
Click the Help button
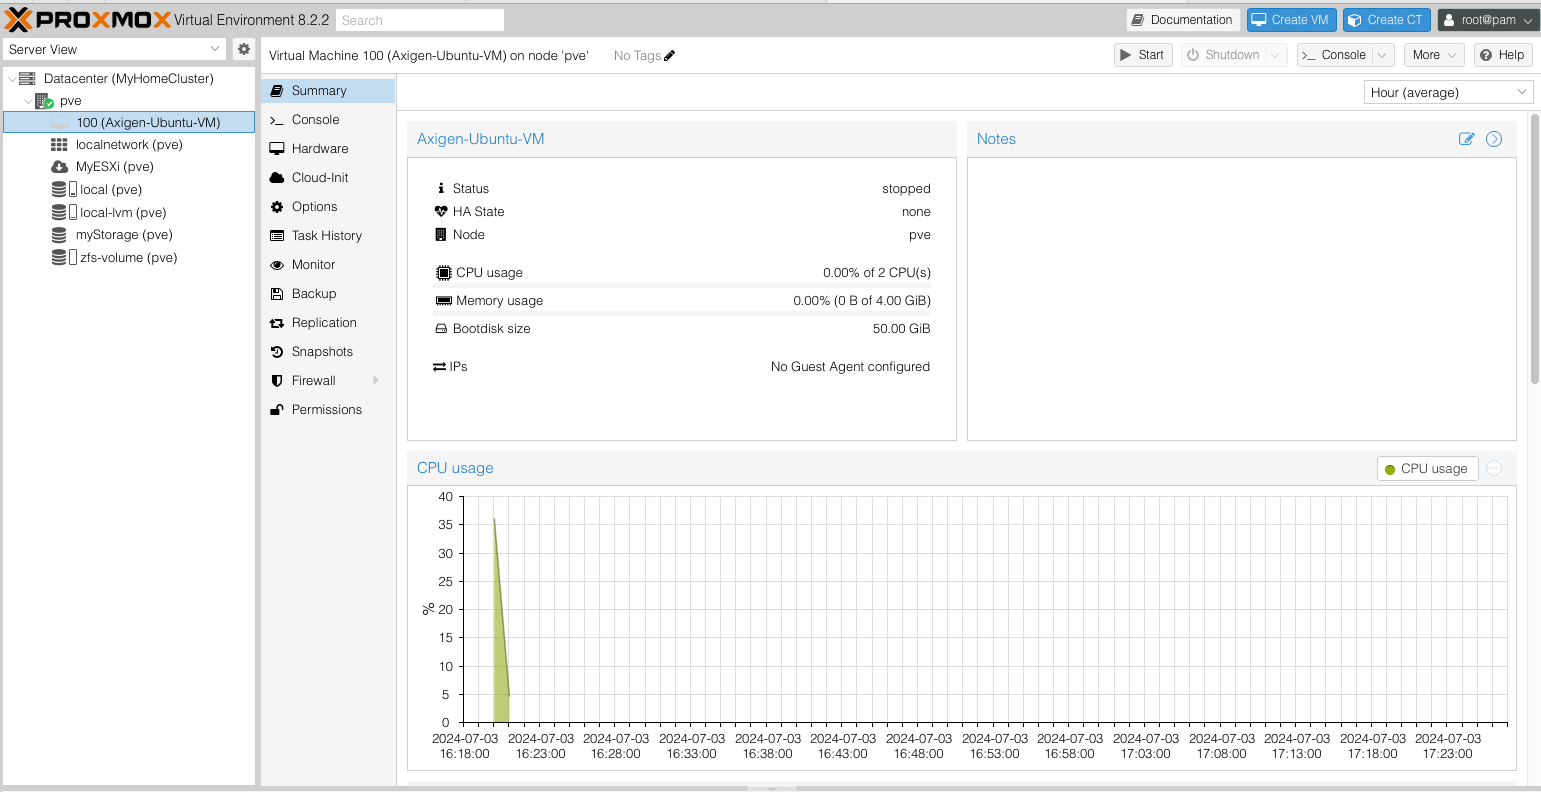(x=1503, y=55)
